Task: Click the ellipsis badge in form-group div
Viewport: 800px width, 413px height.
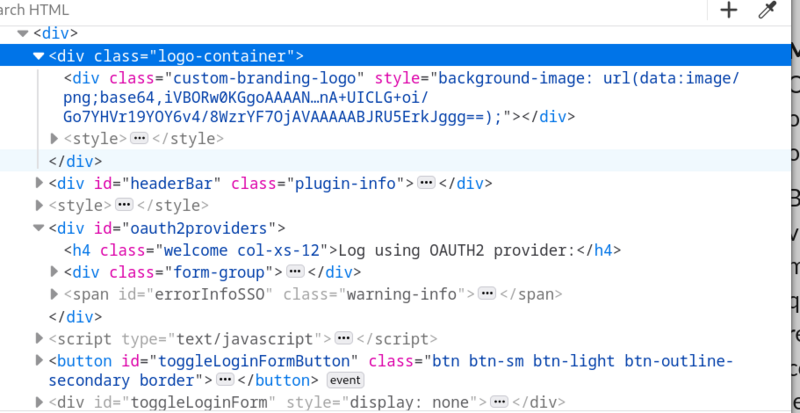Action: [x=294, y=272]
